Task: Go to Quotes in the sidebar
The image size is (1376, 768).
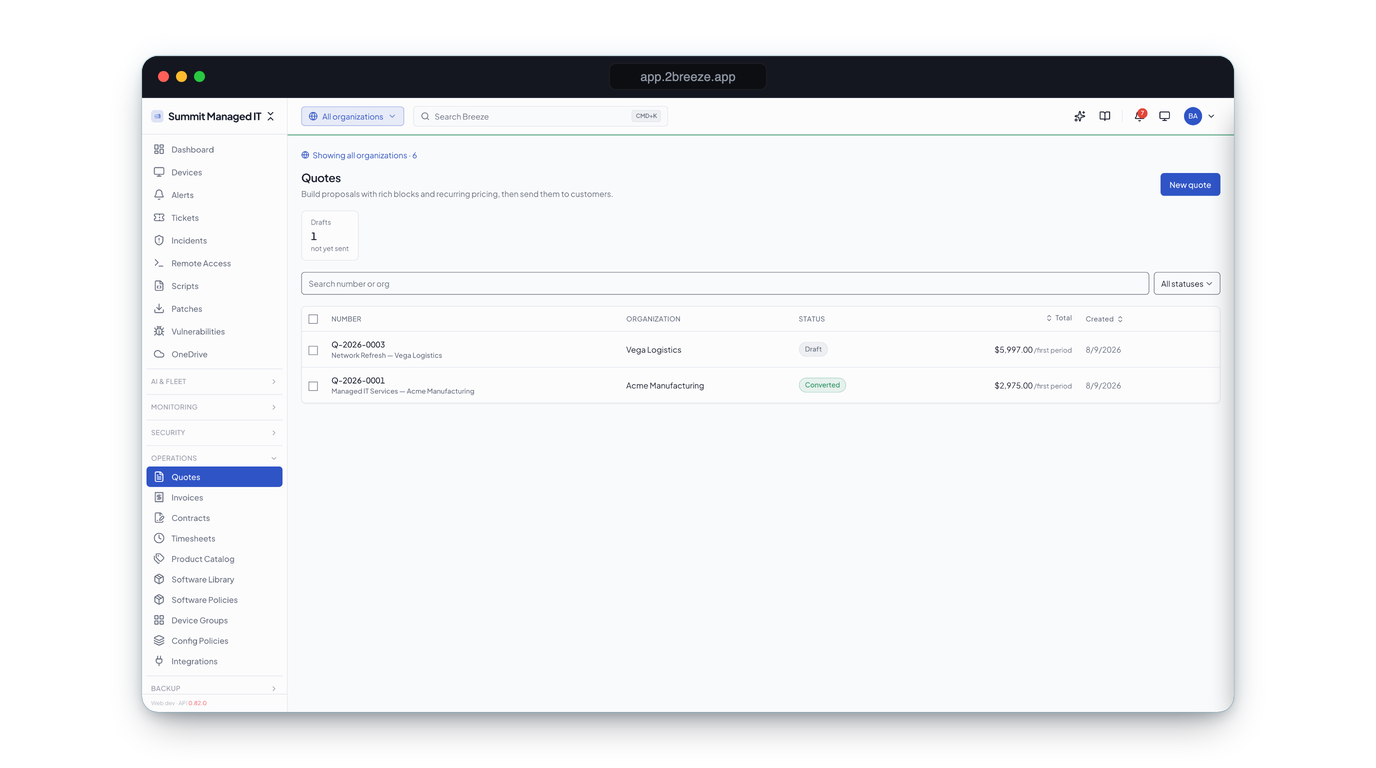Action: tap(214, 477)
